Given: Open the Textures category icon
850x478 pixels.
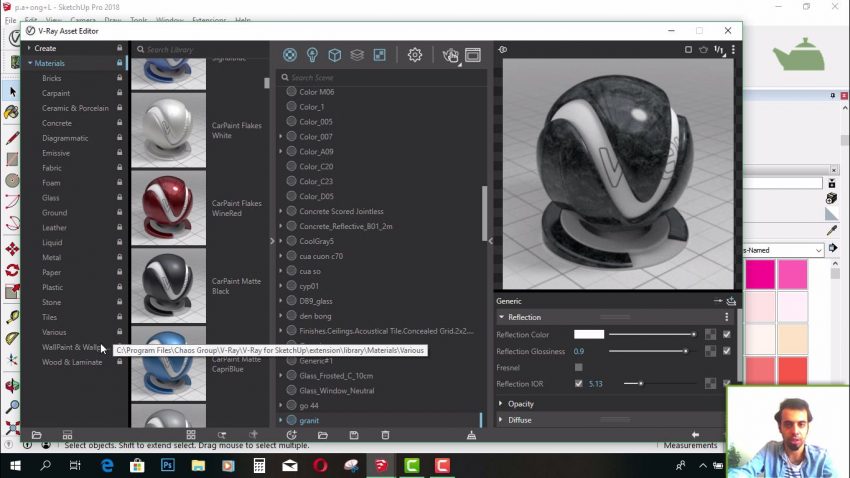Looking at the screenshot, I should [379, 55].
